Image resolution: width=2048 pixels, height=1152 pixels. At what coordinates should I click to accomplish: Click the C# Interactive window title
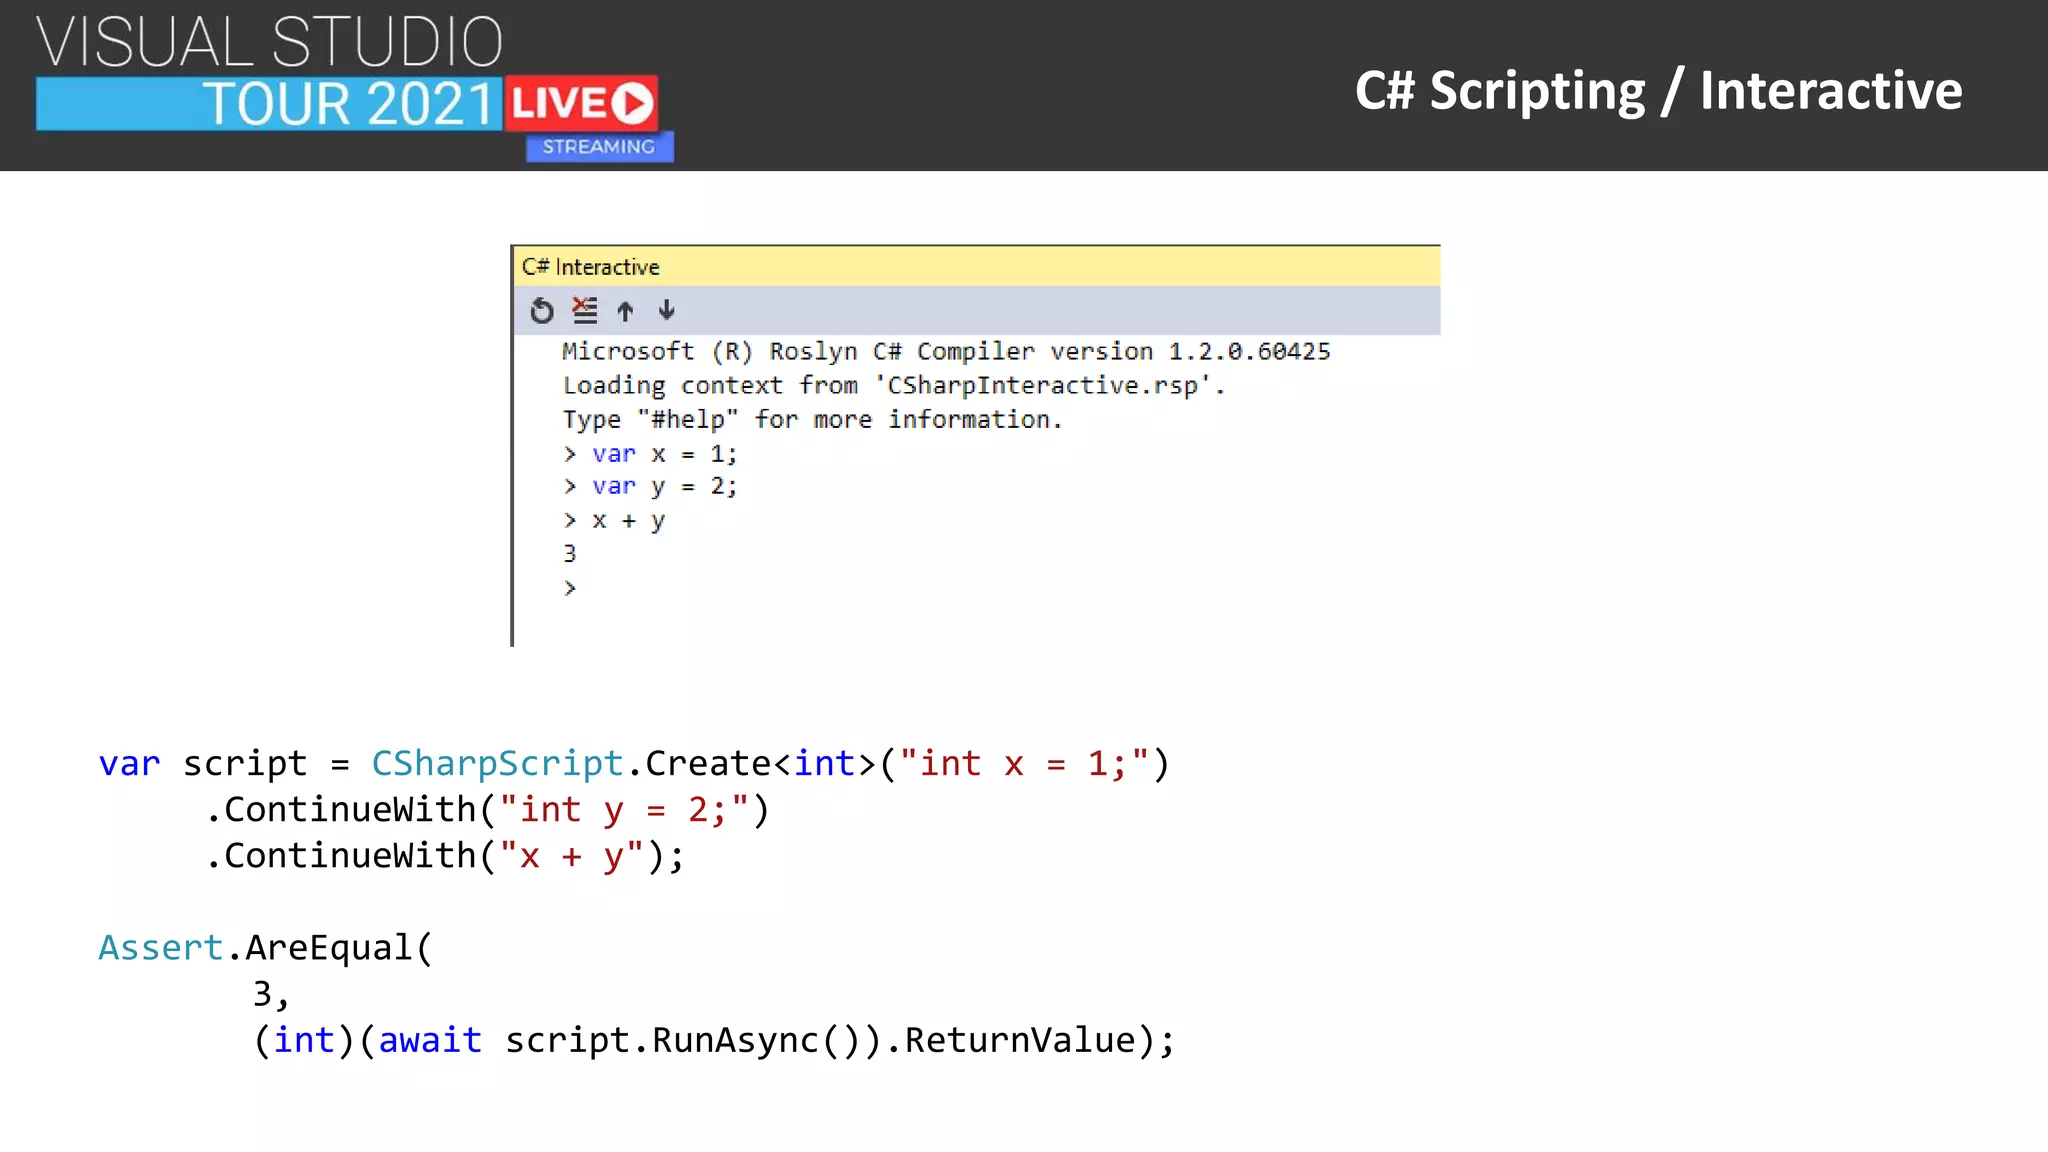[590, 267]
